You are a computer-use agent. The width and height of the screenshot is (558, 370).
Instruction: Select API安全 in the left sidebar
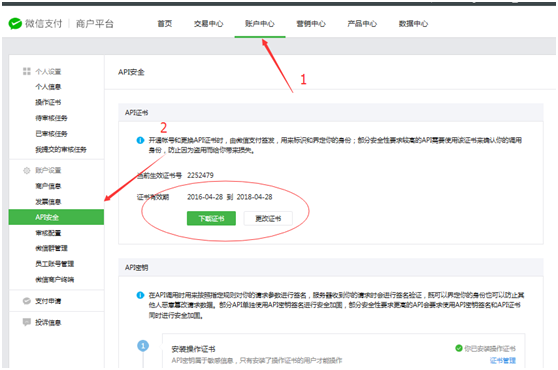(x=56, y=217)
